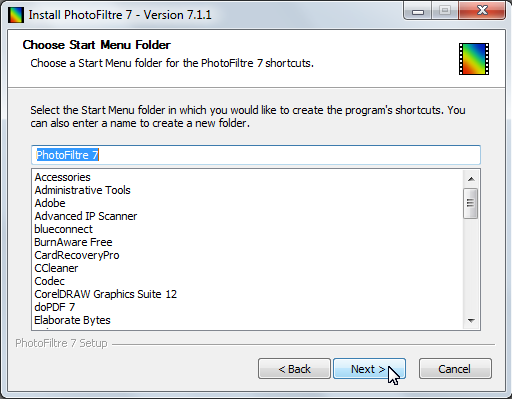
Task: Click the PhotoFiltre title bar icon
Action: [x=16, y=15]
